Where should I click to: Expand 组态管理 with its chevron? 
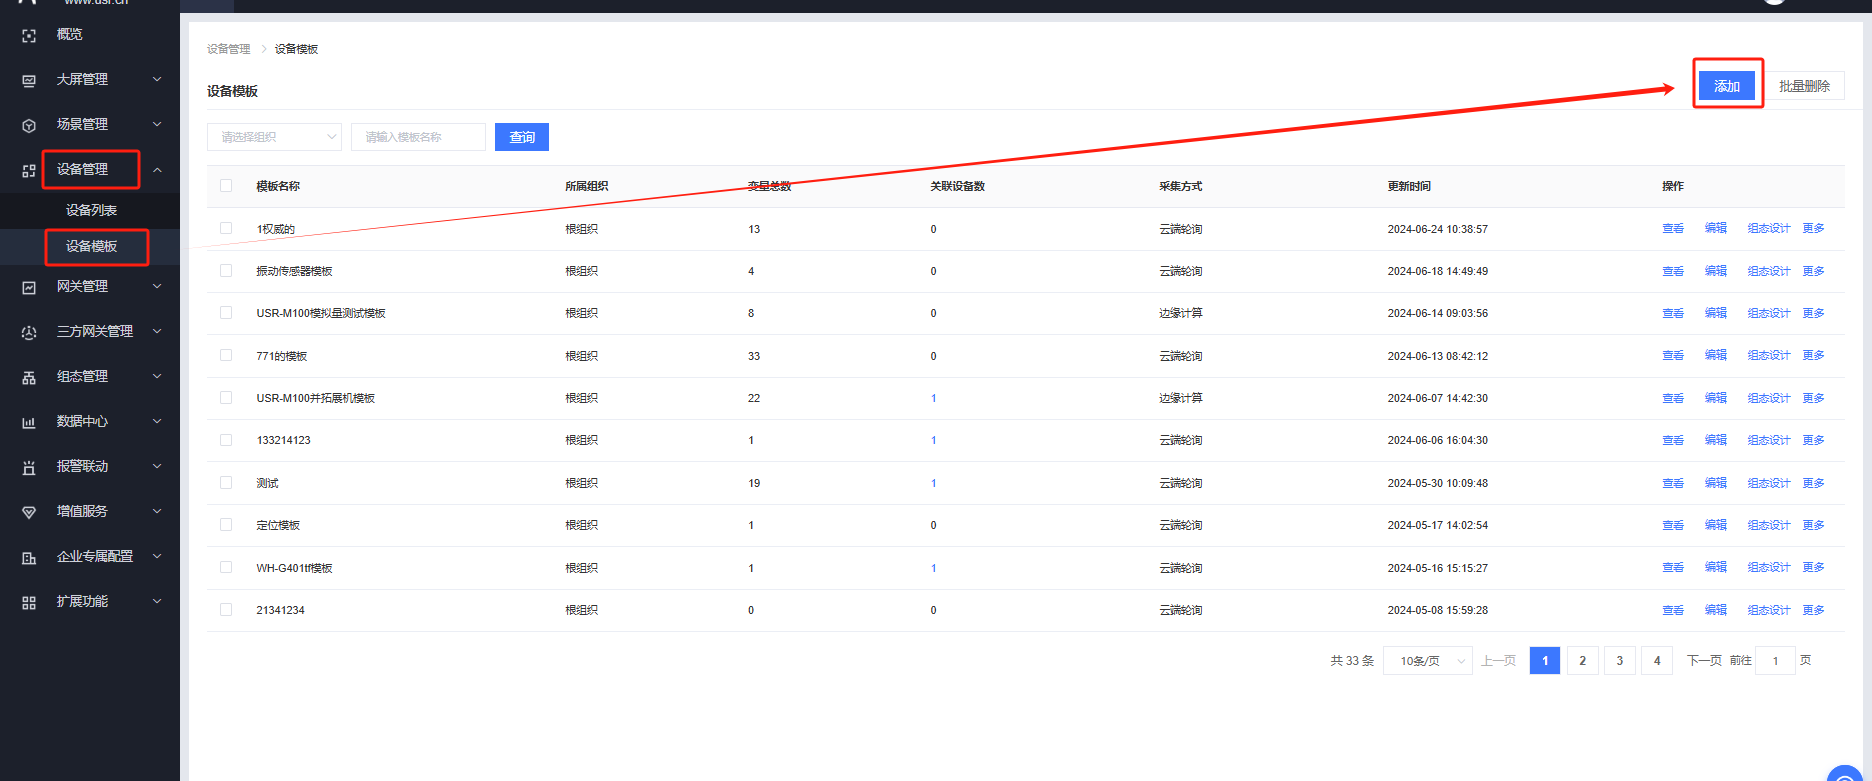[157, 376]
